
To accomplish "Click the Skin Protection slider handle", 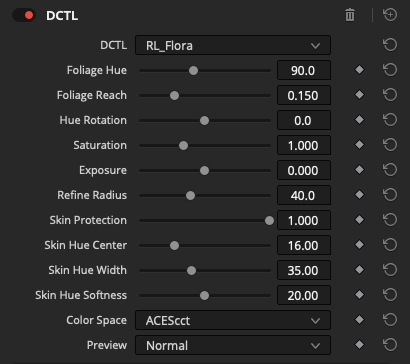I will click(x=269, y=221).
